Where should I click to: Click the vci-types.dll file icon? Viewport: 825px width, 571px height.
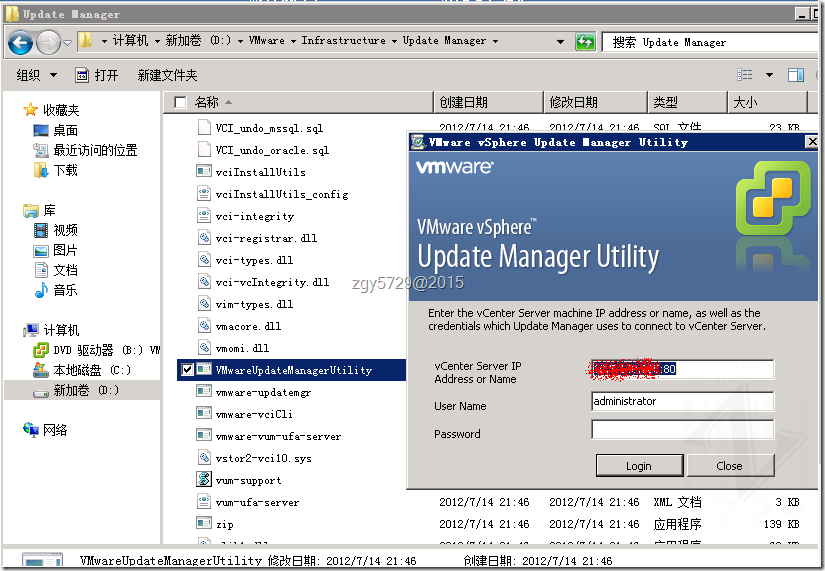pyautogui.click(x=204, y=260)
